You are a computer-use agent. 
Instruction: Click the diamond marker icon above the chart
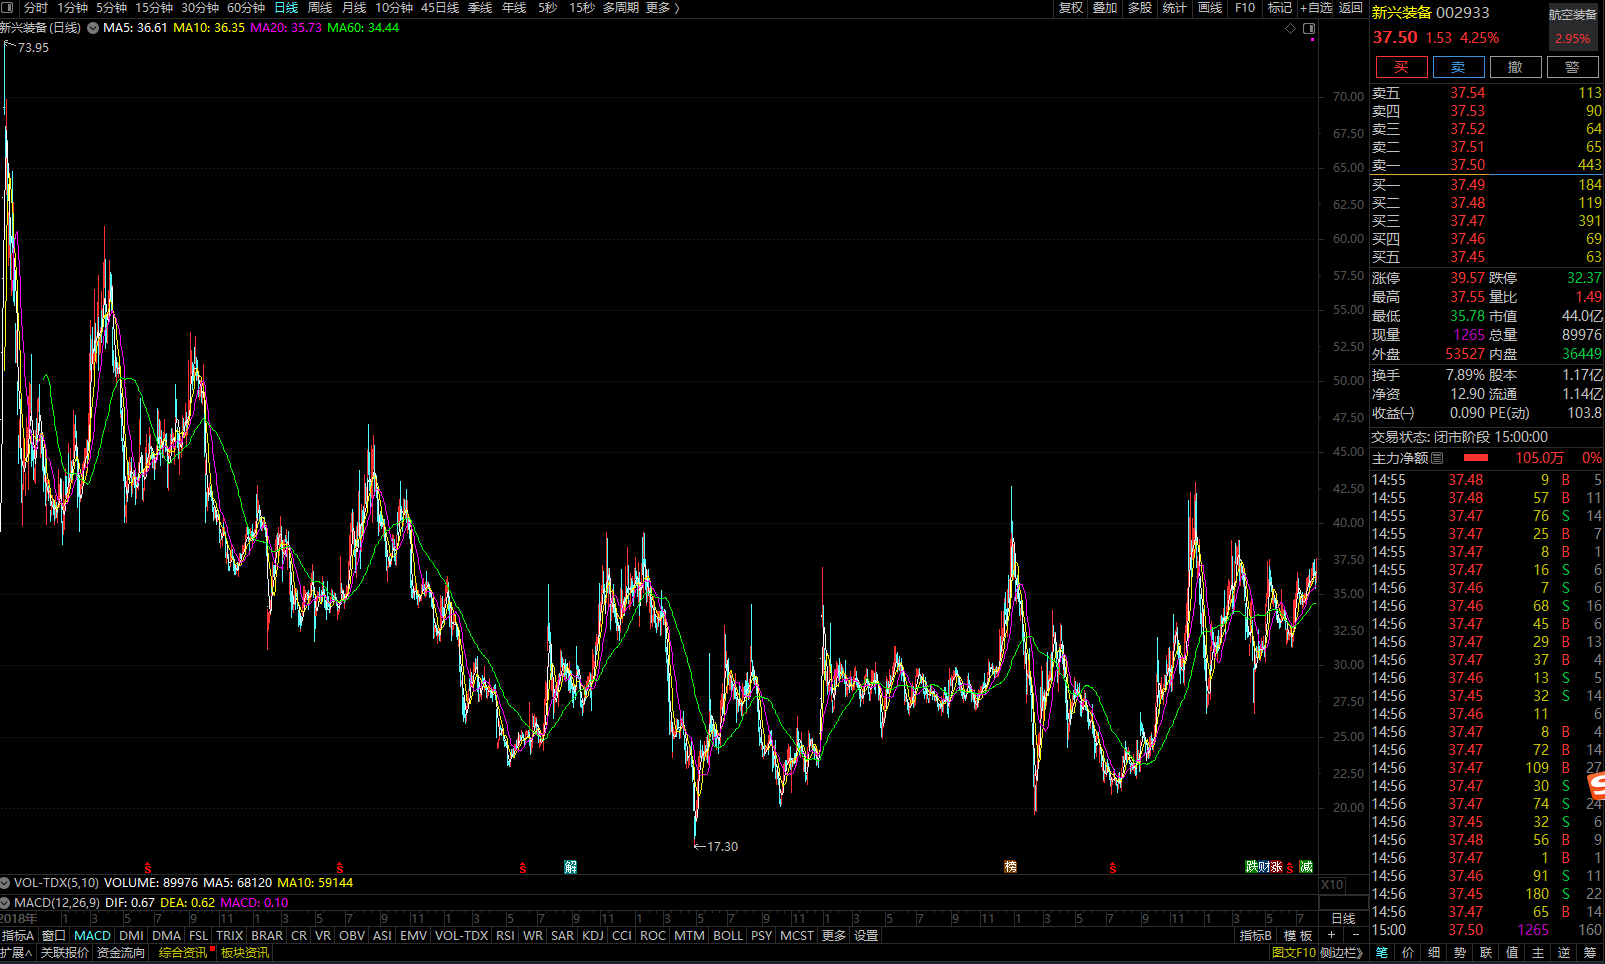(x=1290, y=28)
